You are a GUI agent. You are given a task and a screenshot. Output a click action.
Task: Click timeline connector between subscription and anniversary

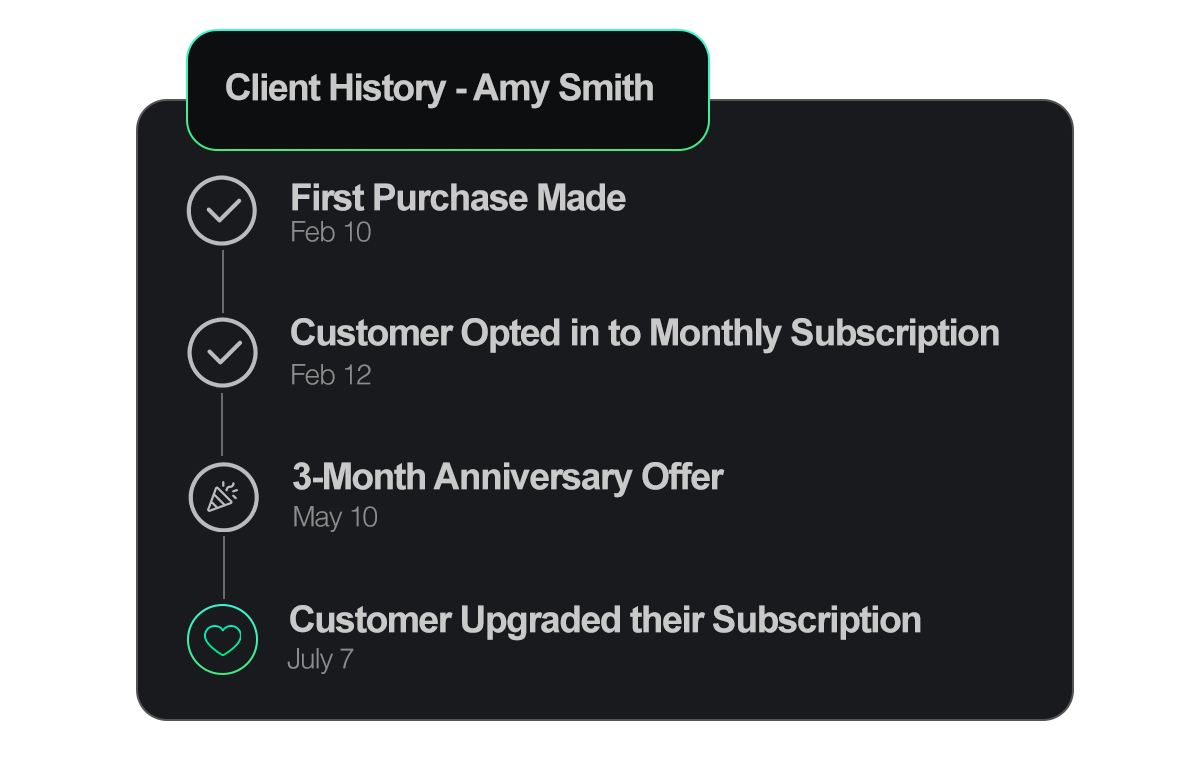point(222,424)
